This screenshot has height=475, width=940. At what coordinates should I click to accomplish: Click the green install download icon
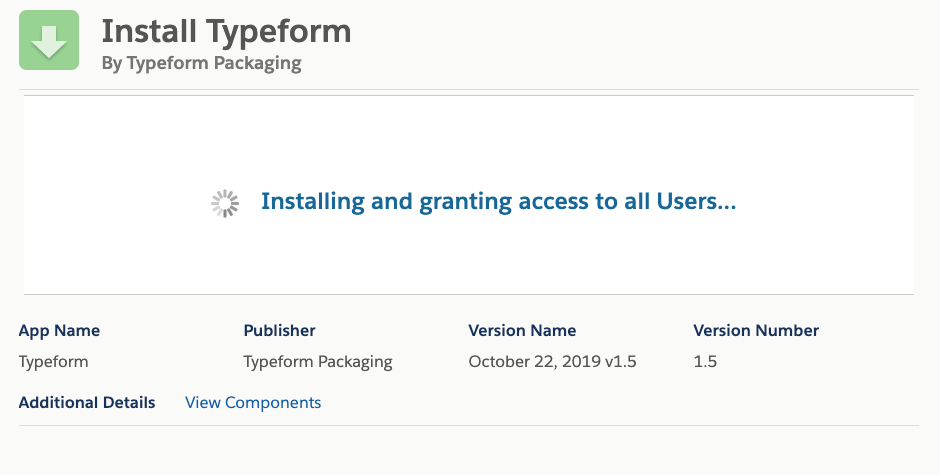point(49,40)
